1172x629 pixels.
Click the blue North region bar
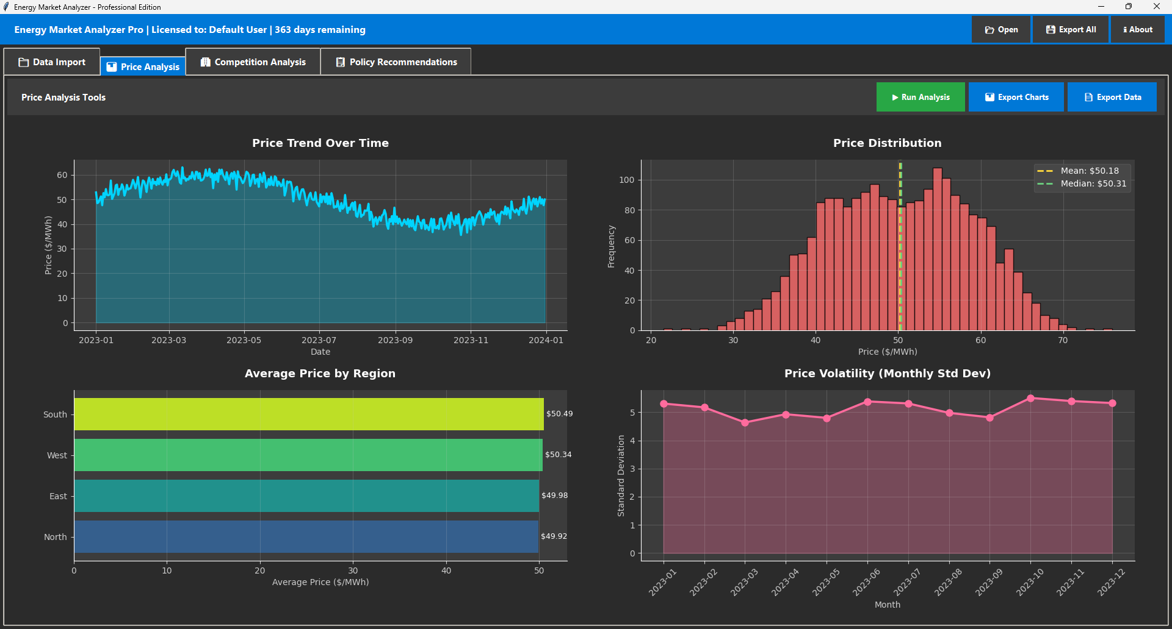coord(306,537)
